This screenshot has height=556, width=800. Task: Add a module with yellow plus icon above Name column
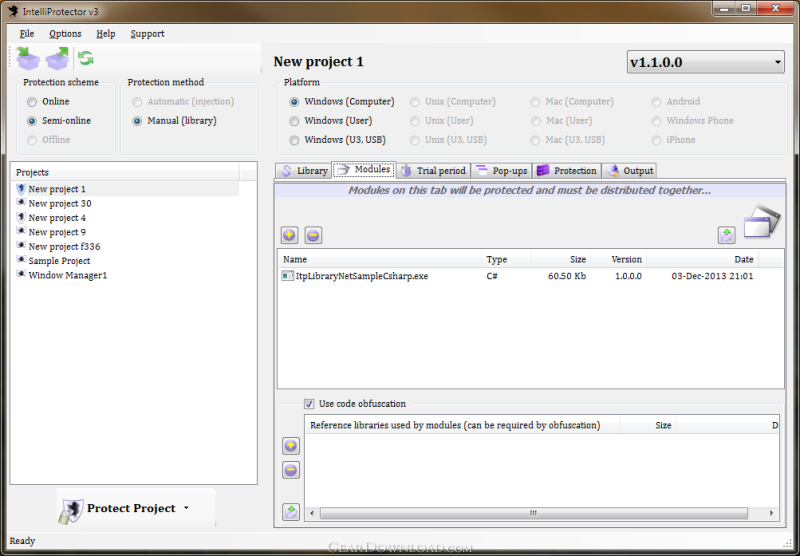pyautogui.click(x=289, y=235)
